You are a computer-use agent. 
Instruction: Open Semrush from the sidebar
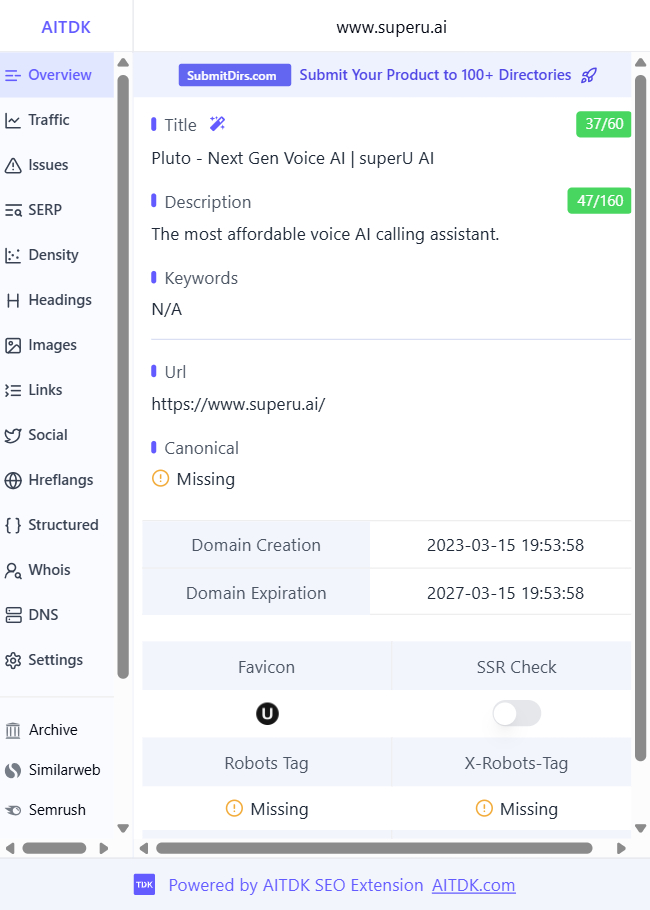tap(56, 810)
